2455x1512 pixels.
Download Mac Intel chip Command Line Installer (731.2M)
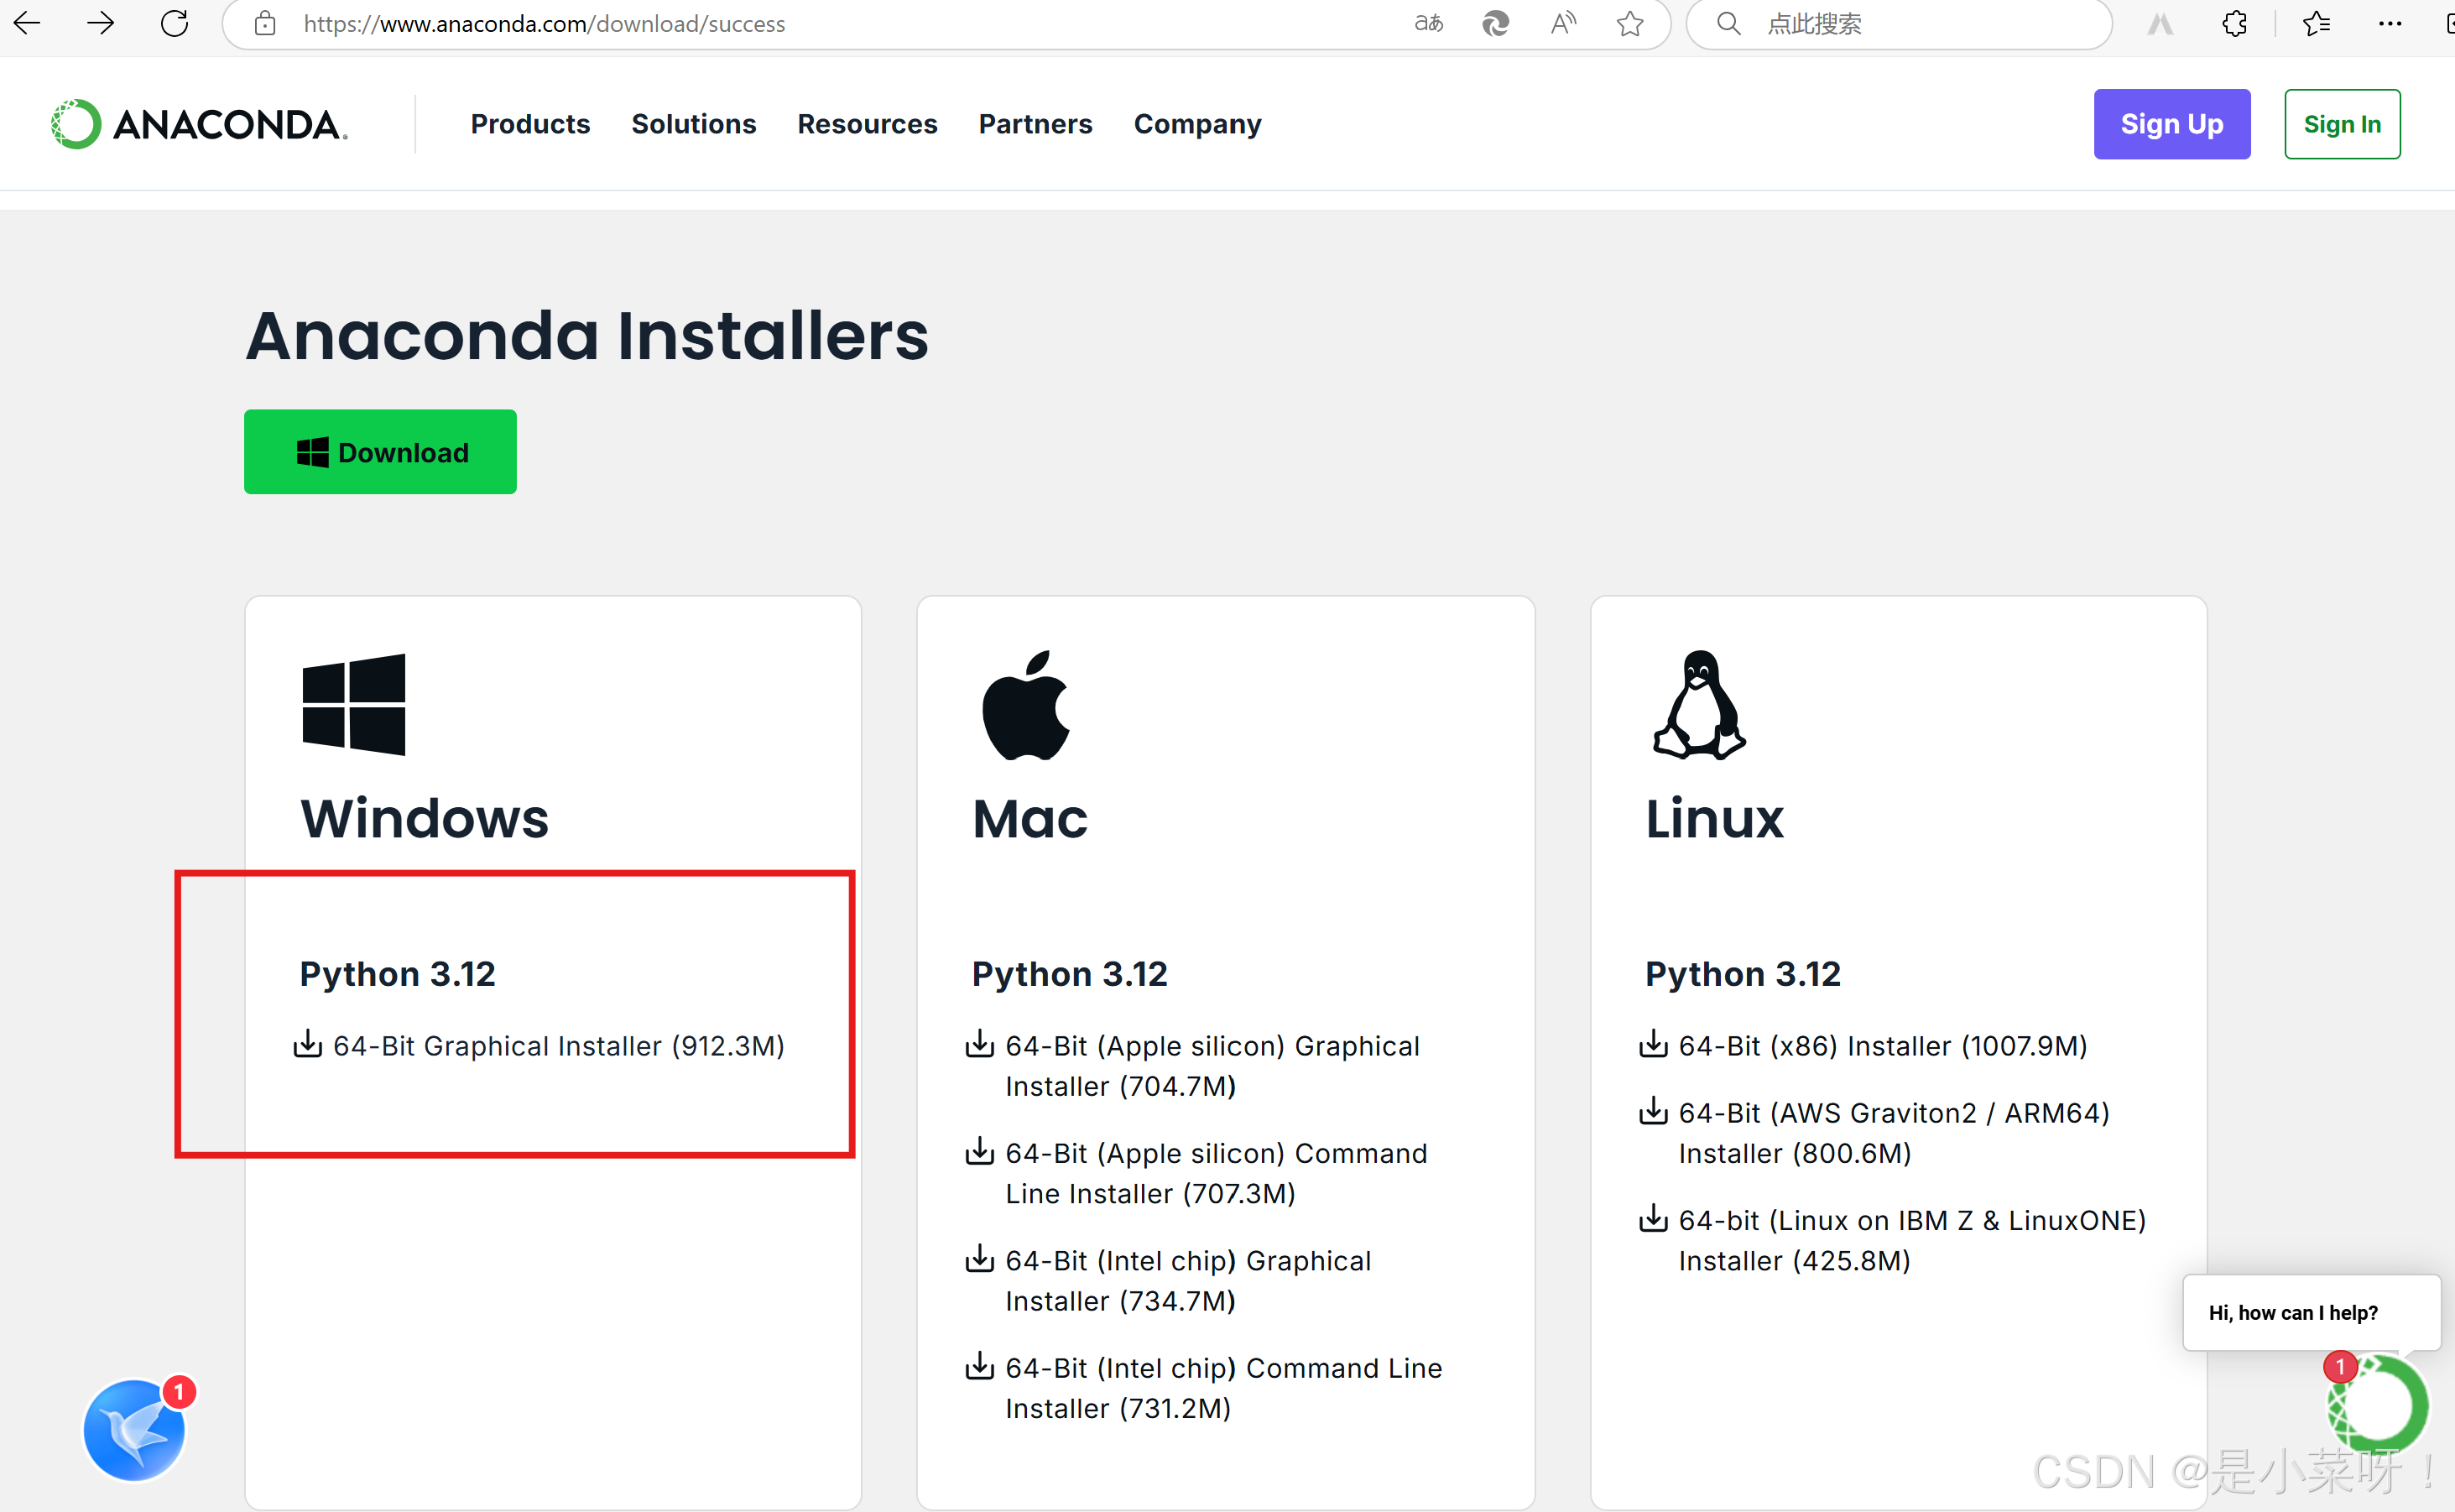(x=1223, y=1388)
